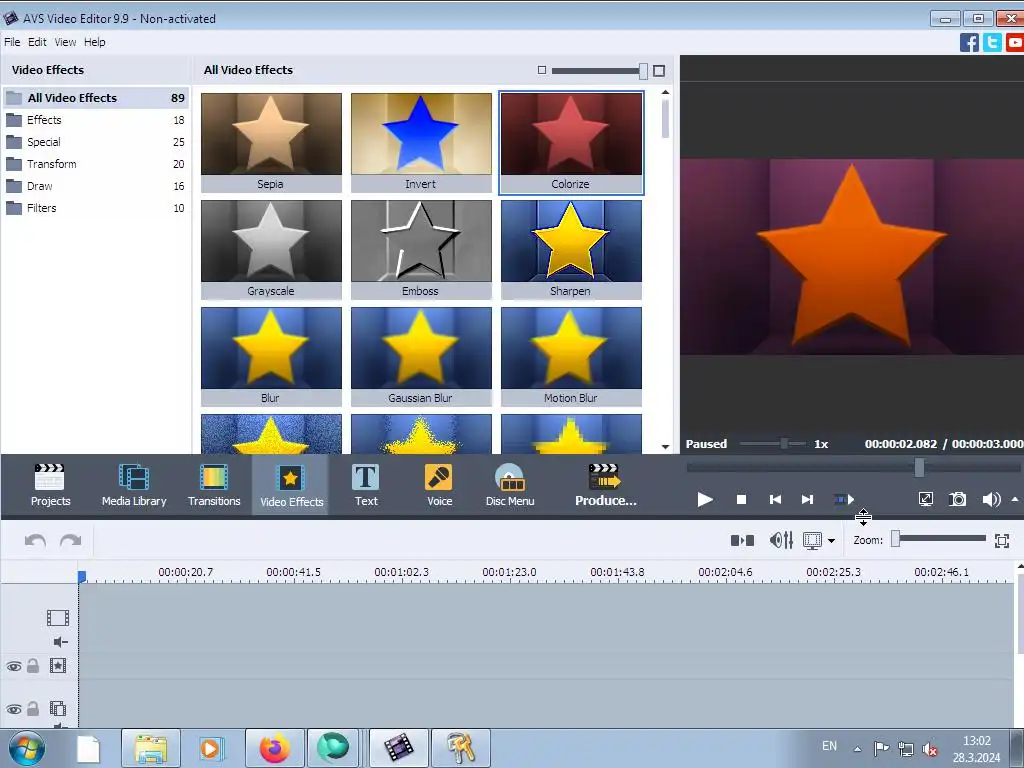Jump to the next scene
This screenshot has width=1024, height=768.
(844, 500)
